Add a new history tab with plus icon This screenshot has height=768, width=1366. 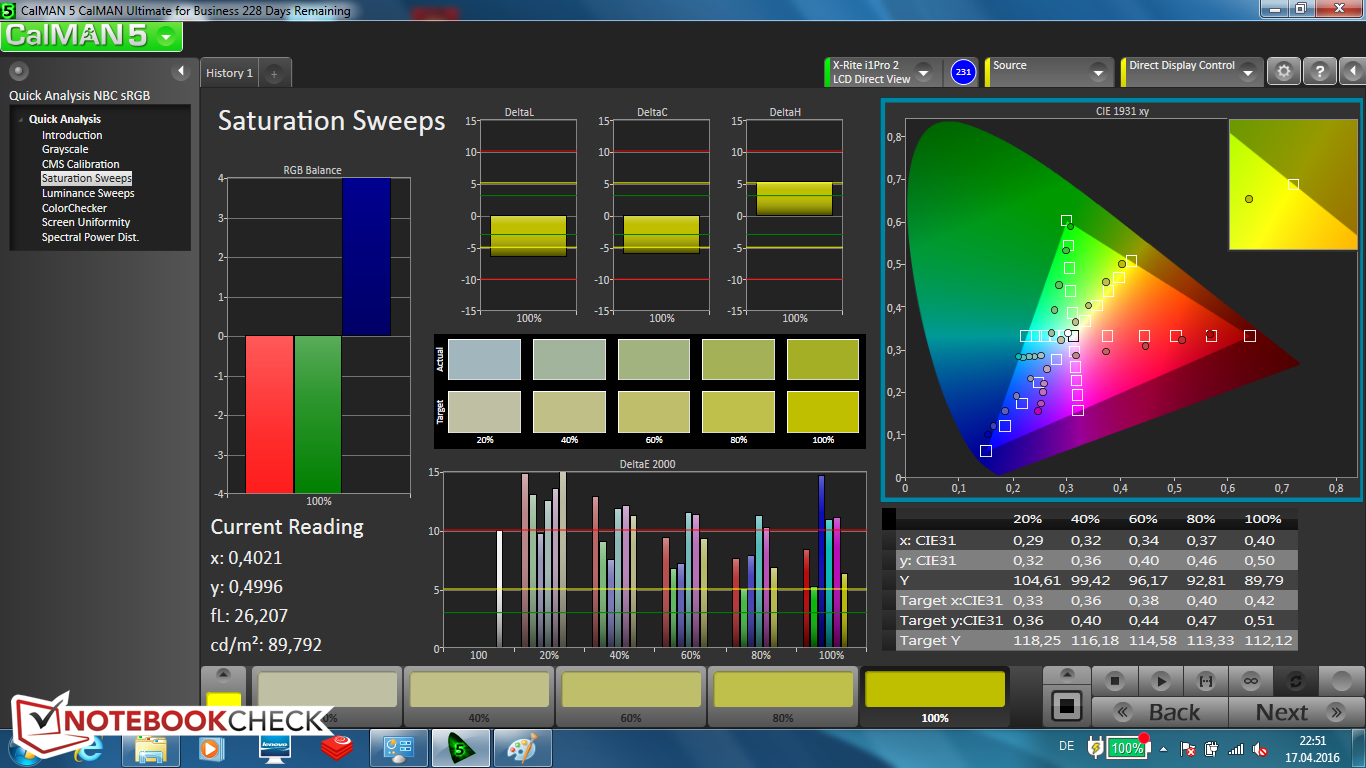pos(275,73)
